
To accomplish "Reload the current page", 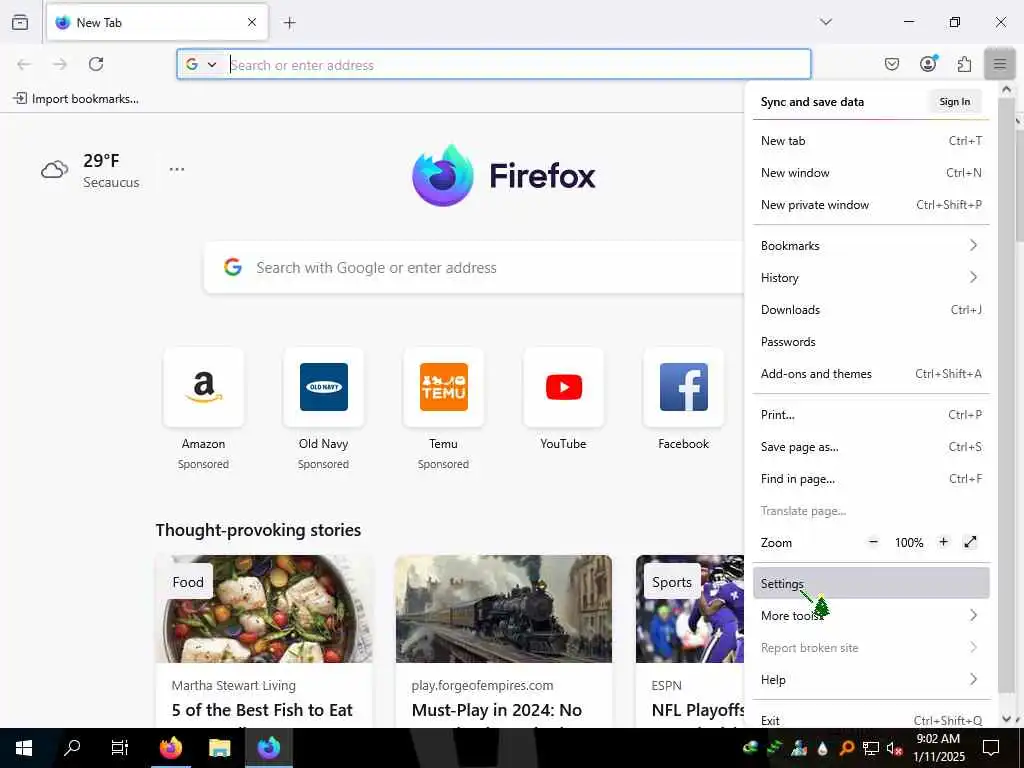I will [x=96, y=64].
